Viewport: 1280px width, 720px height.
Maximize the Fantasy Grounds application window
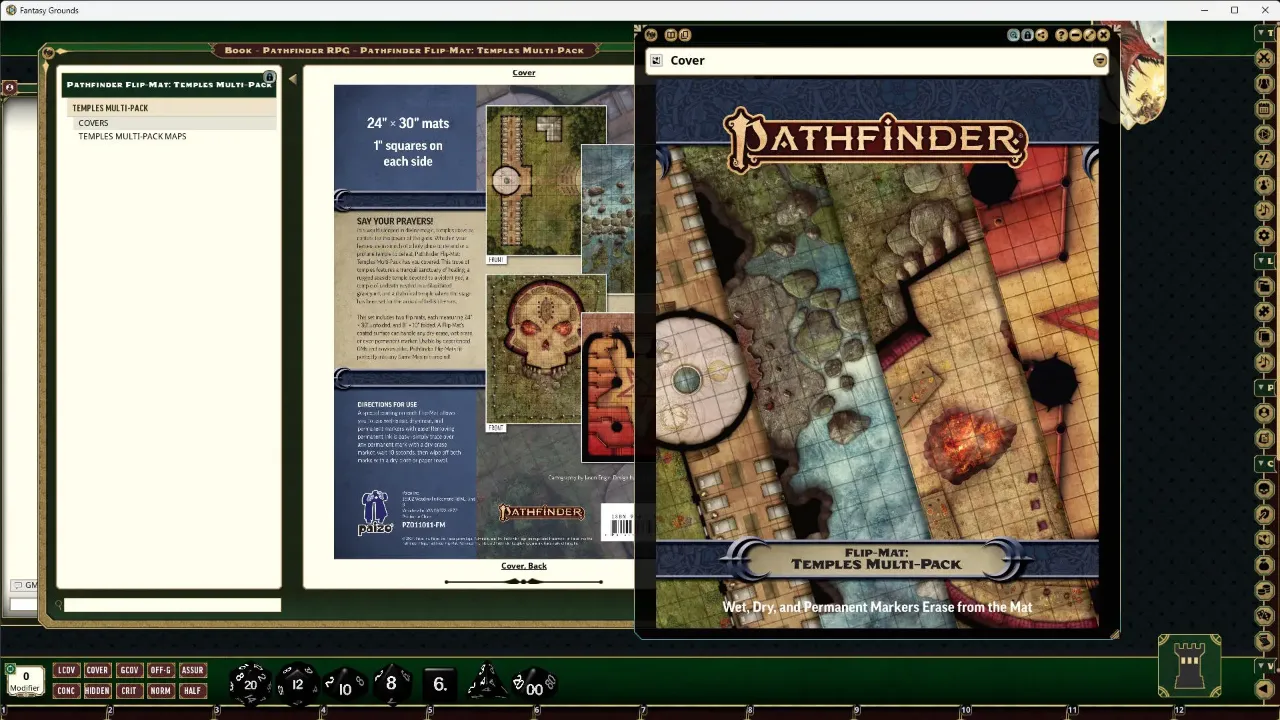pyautogui.click(x=1234, y=10)
